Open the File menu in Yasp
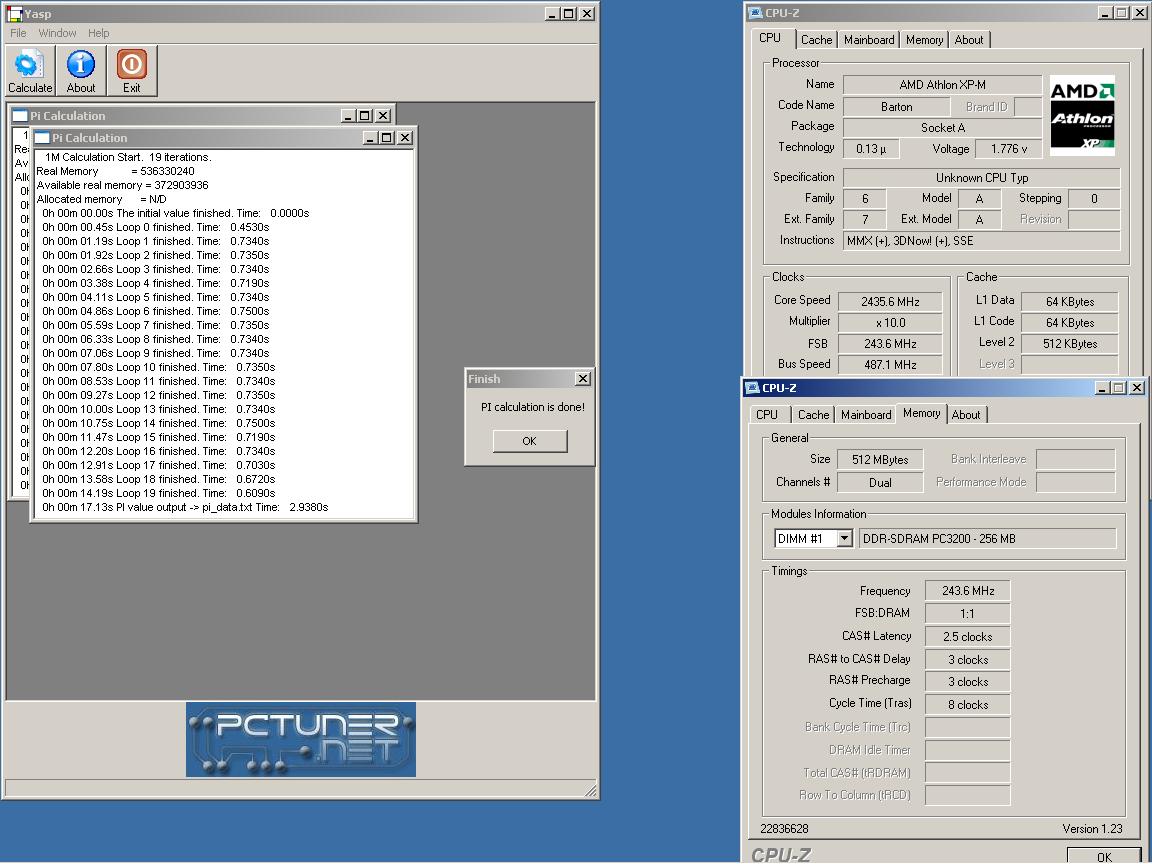This screenshot has height=864, width=1152. tap(18, 33)
